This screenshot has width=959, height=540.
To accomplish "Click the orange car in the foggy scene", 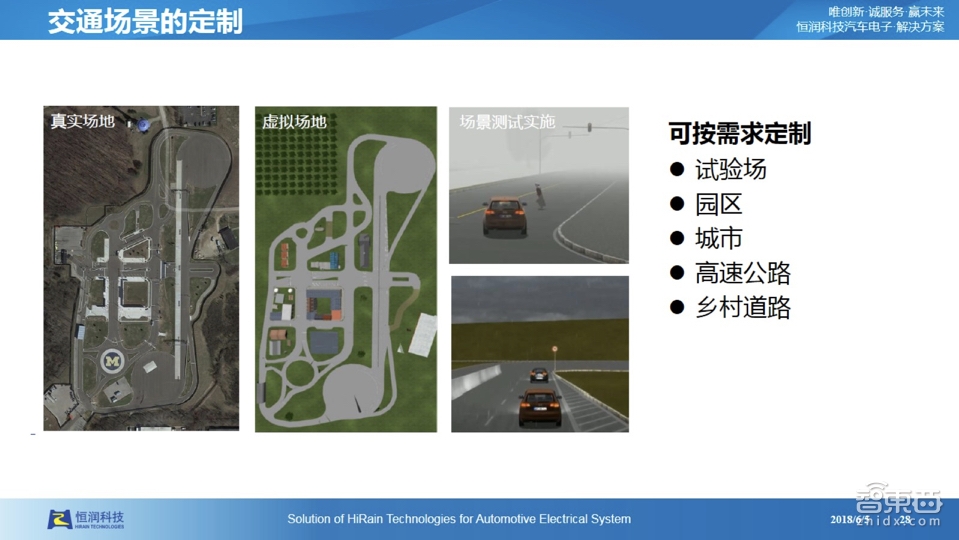I will click(505, 214).
